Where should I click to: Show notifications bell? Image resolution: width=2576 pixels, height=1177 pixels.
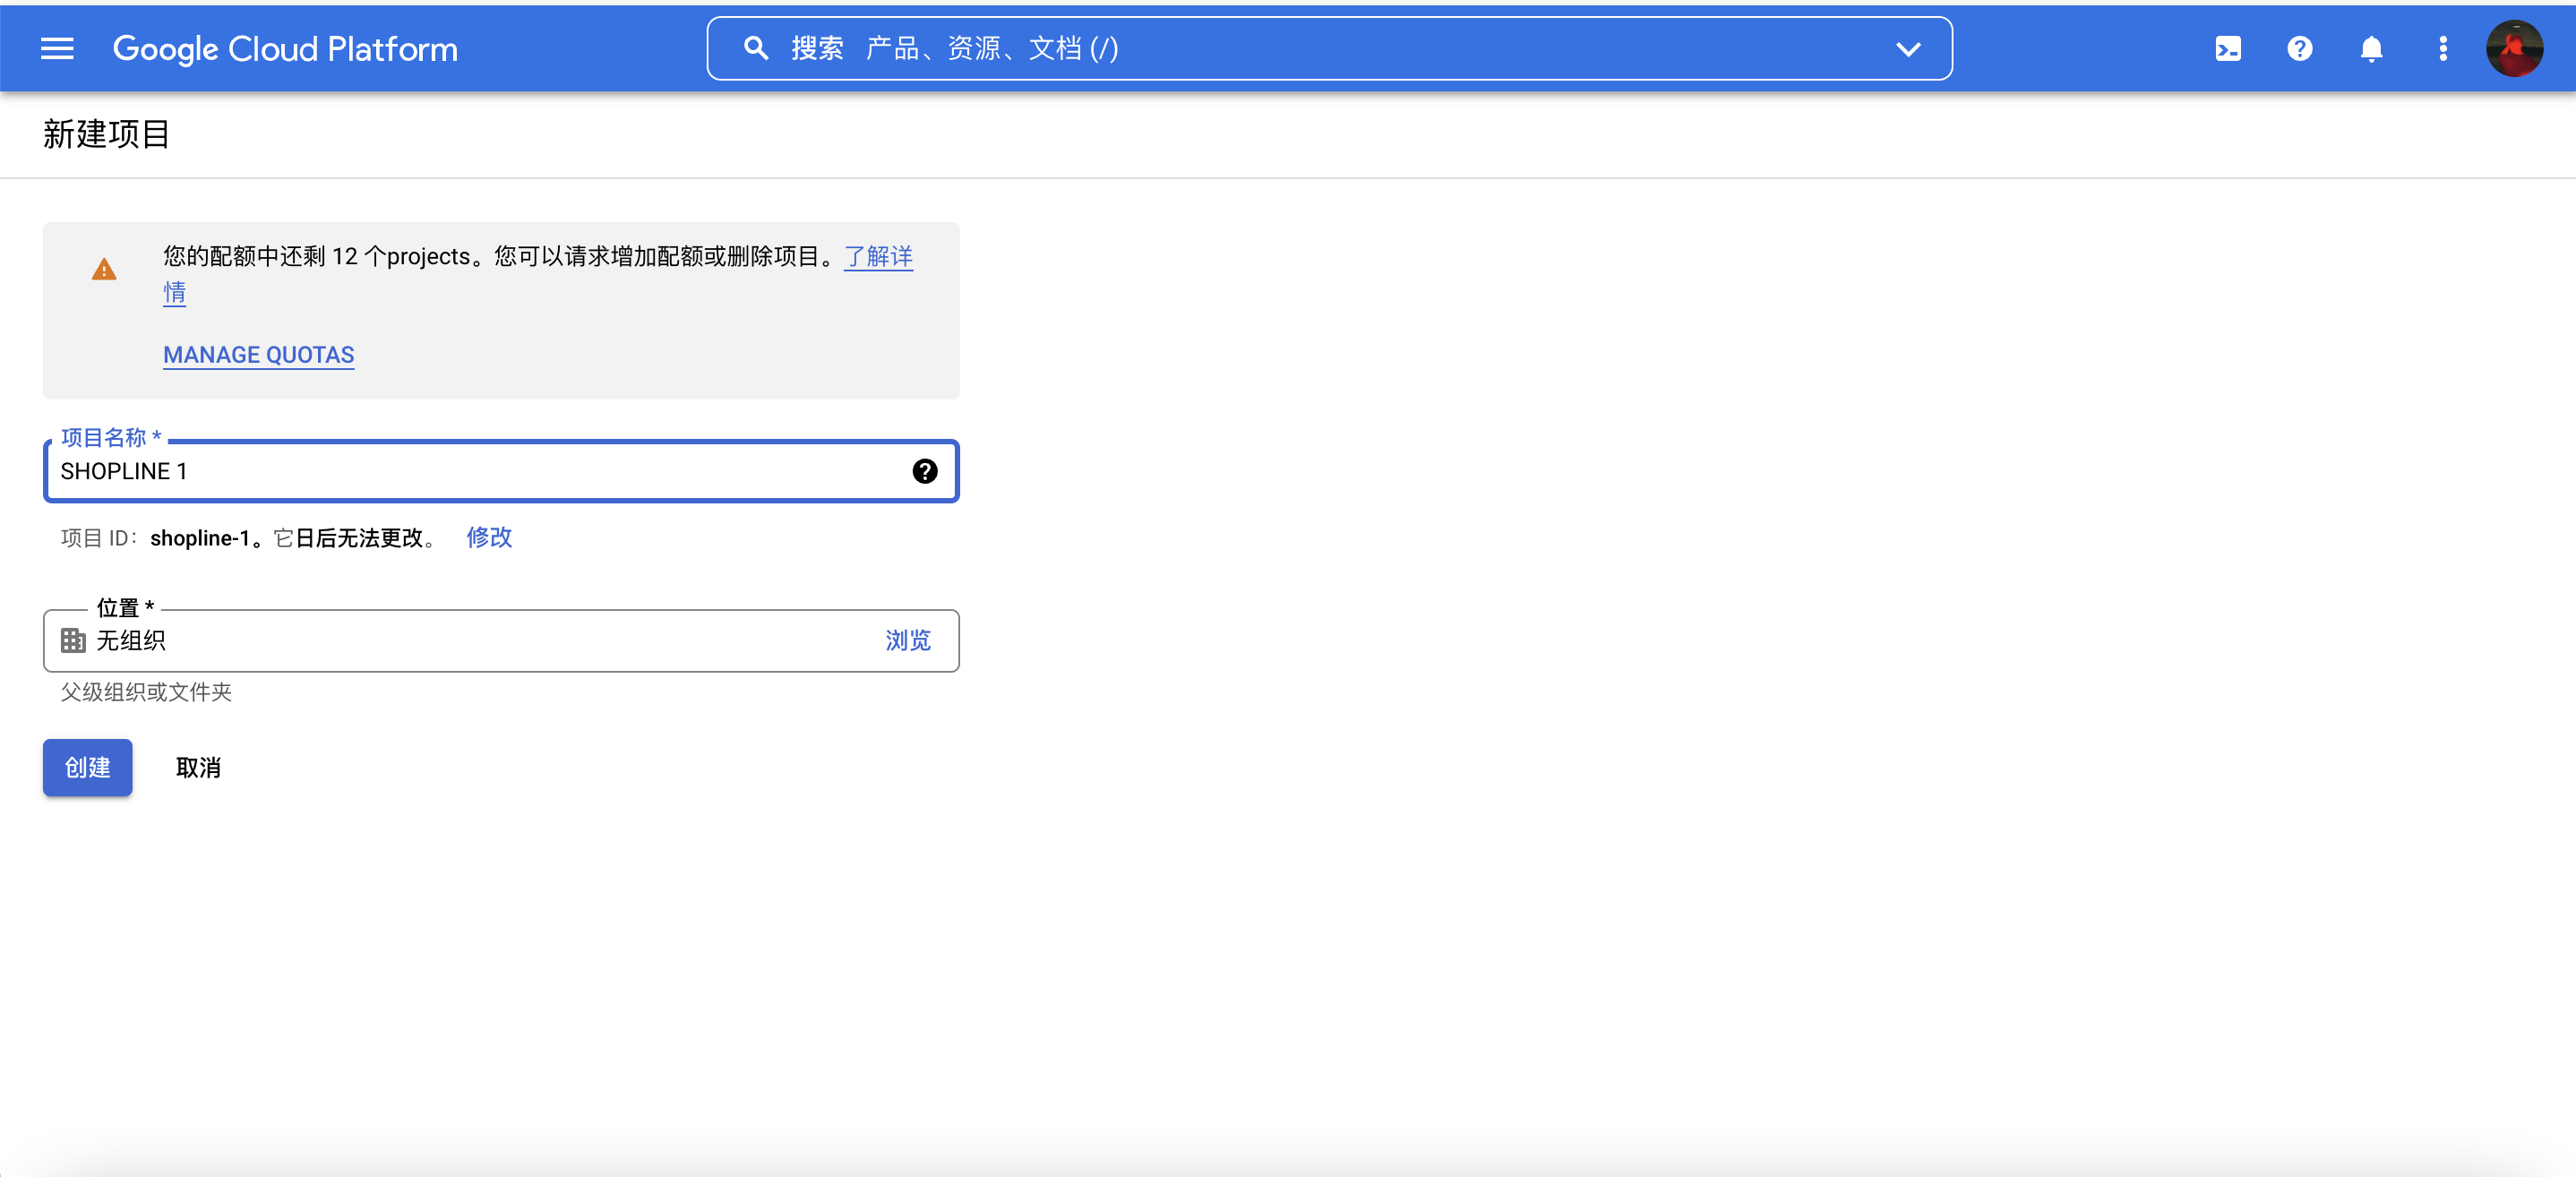2371,48
